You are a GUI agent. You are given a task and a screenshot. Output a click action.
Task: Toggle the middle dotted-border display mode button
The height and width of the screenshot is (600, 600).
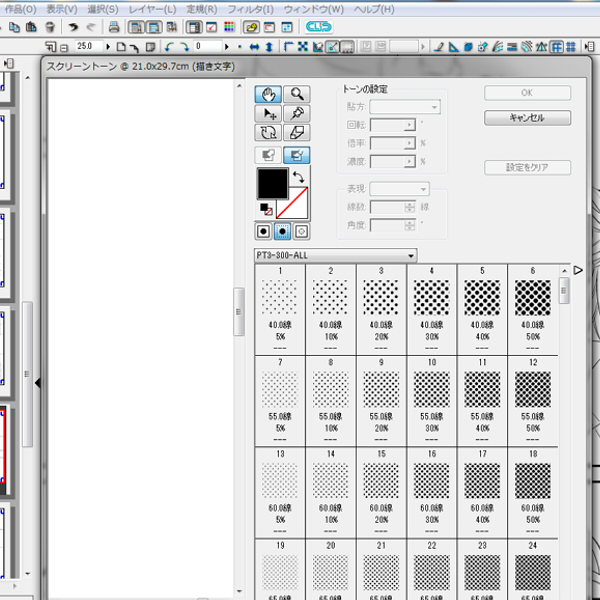282,231
